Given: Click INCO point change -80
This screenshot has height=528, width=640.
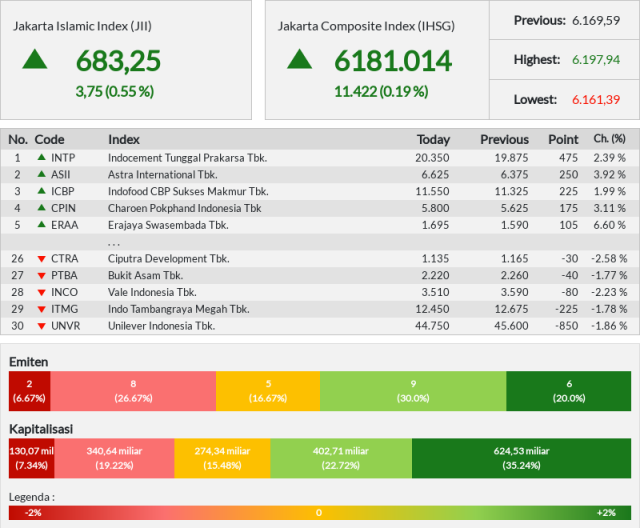Looking at the screenshot, I should pyautogui.click(x=569, y=292).
